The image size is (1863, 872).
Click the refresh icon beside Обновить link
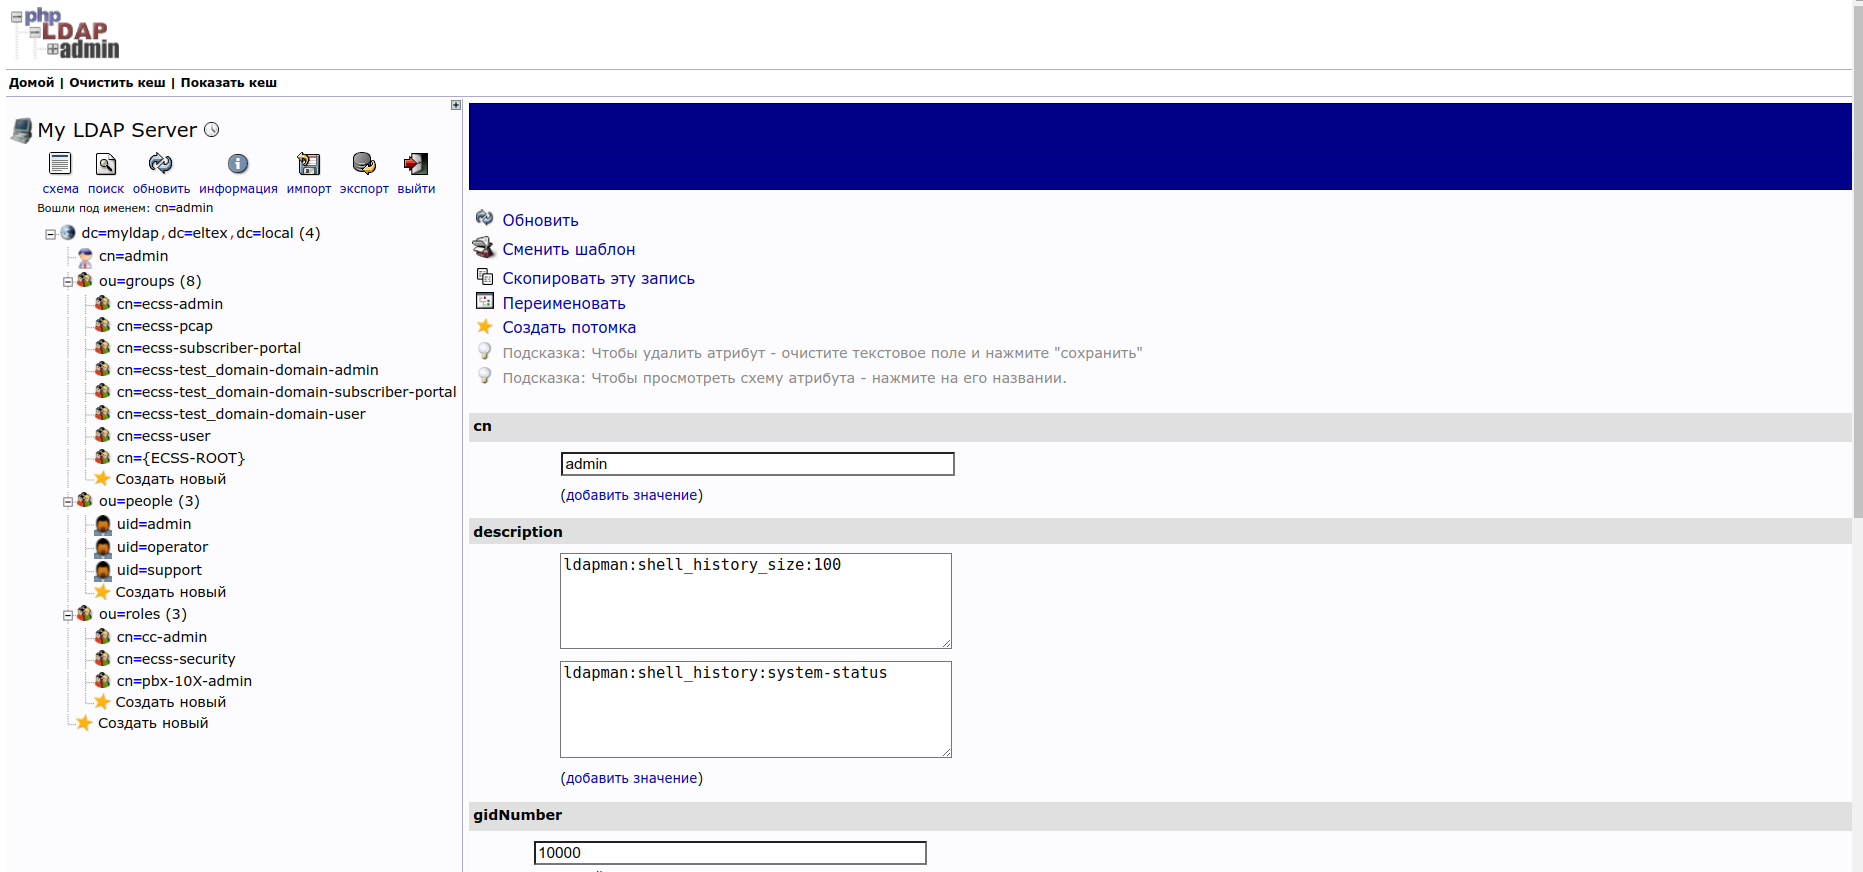485,218
